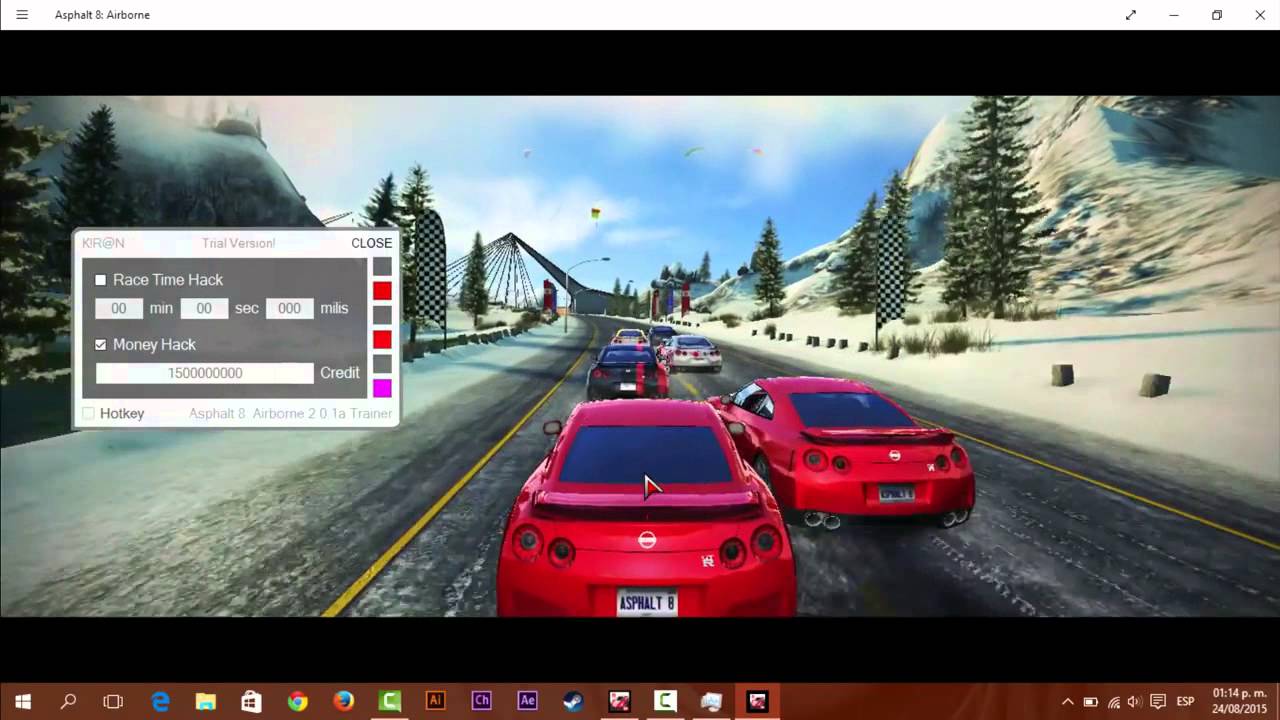The width and height of the screenshot is (1280, 720).
Task: Click the Trial Version! text
Action: 238,243
